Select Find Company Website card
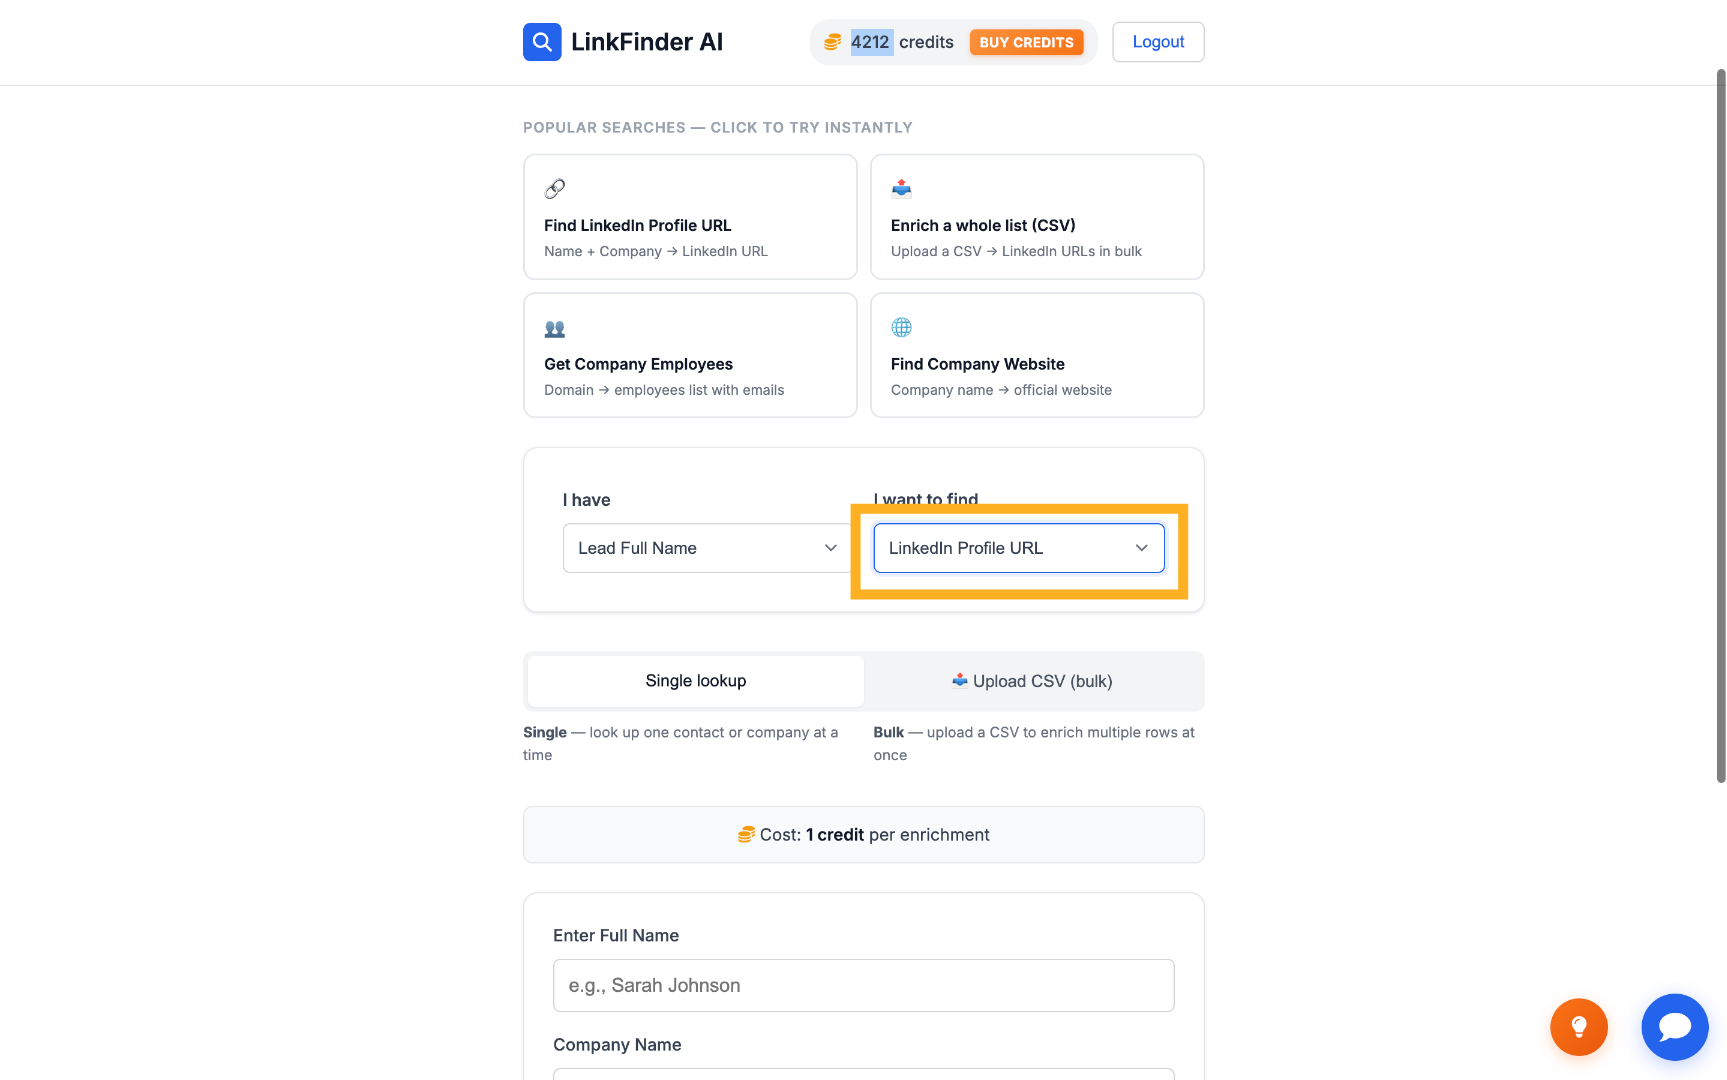The height and width of the screenshot is (1080, 1727). [1037, 355]
